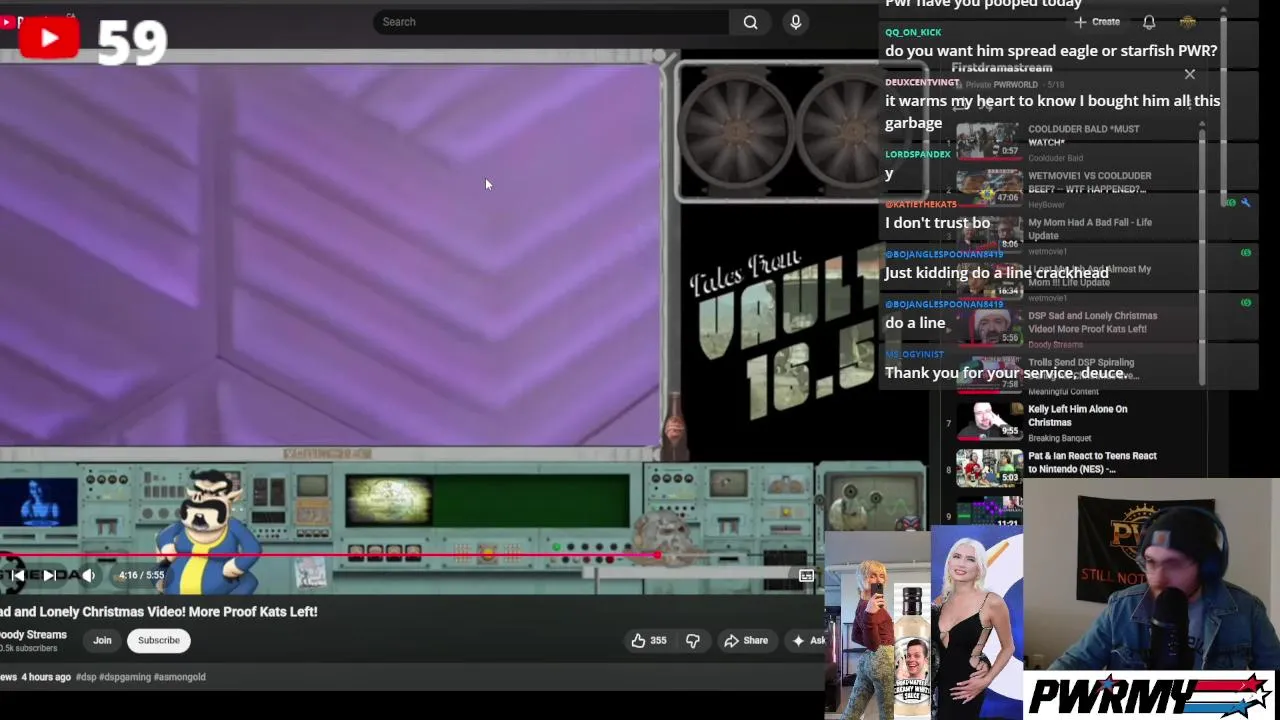Open the #dsp hashtag

(85, 677)
